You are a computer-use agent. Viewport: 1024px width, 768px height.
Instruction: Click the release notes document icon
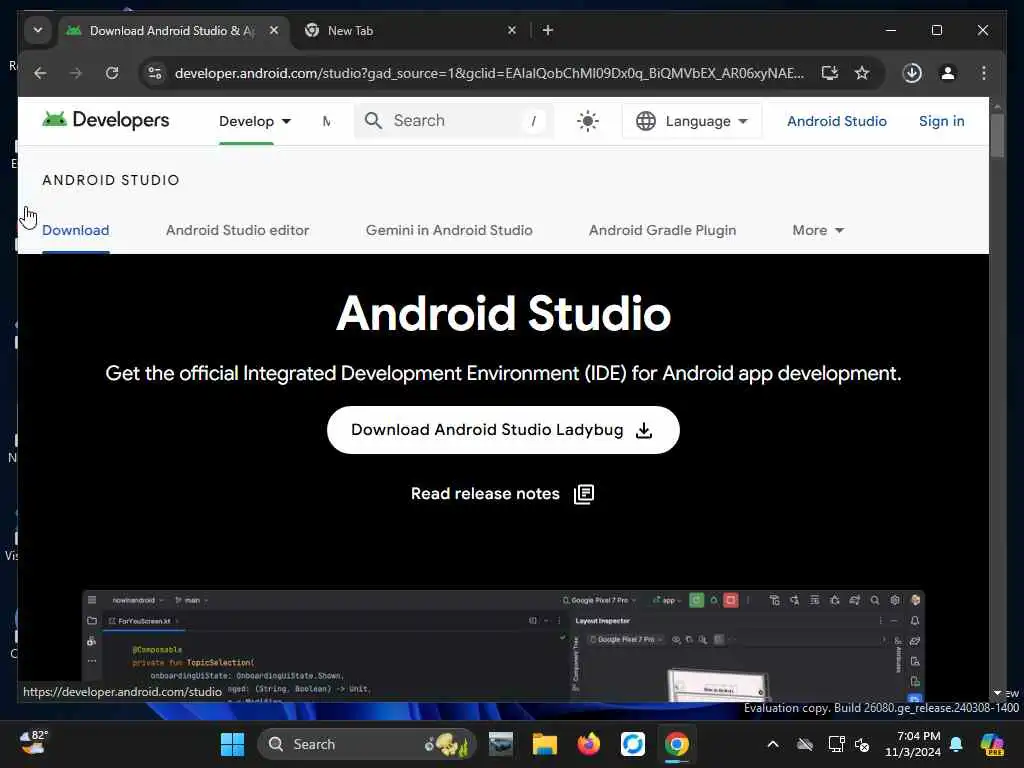point(584,494)
